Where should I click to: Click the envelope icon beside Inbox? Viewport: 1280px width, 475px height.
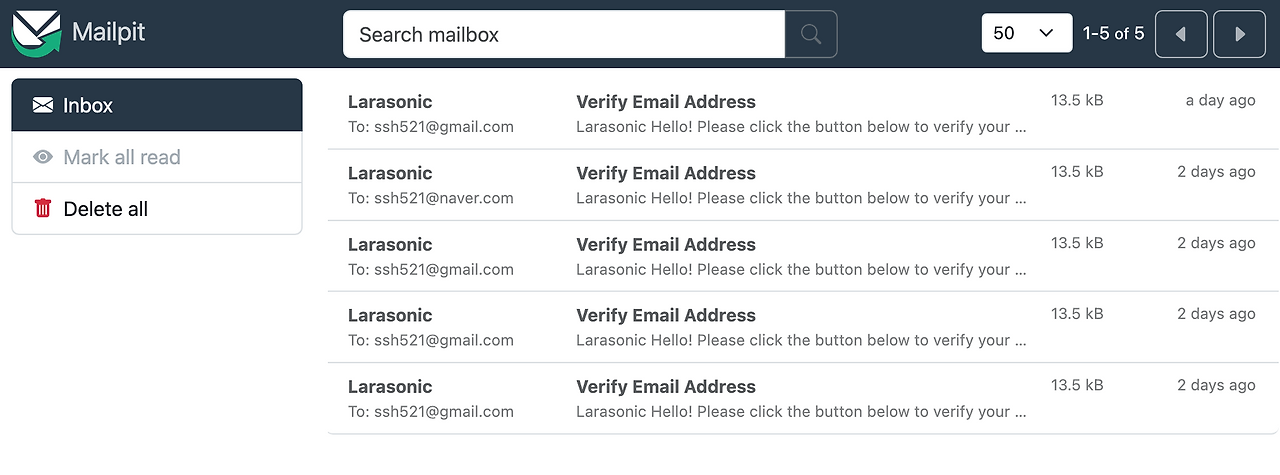[x=43, y=105]
